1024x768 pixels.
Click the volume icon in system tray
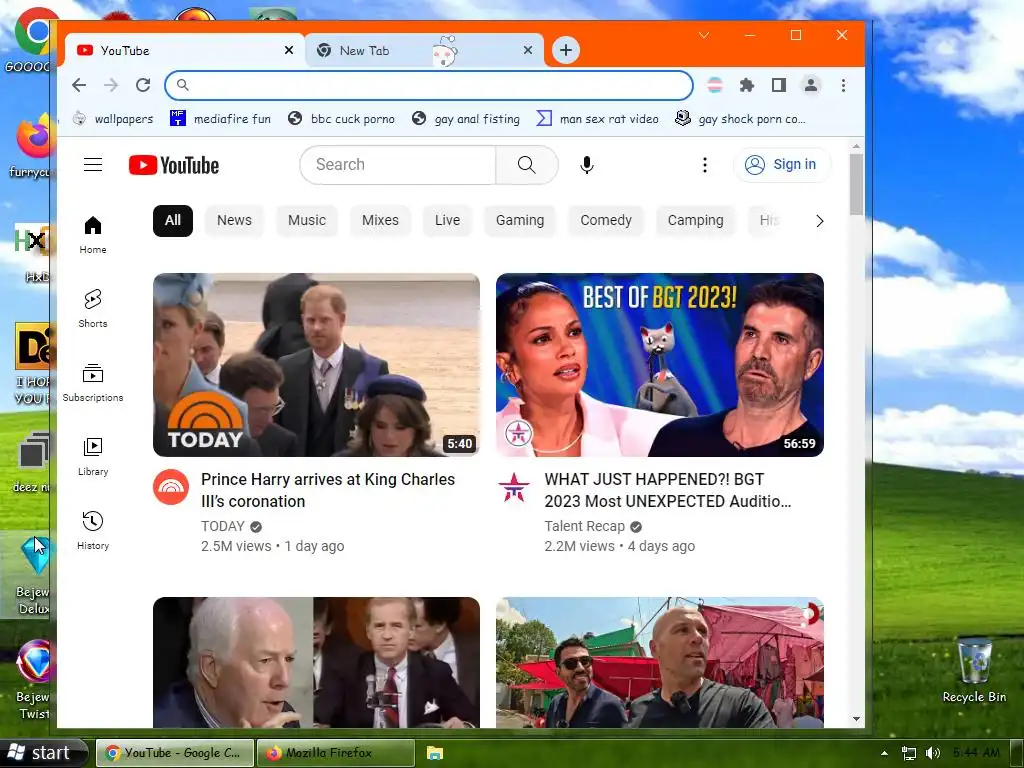click(933, 753)
